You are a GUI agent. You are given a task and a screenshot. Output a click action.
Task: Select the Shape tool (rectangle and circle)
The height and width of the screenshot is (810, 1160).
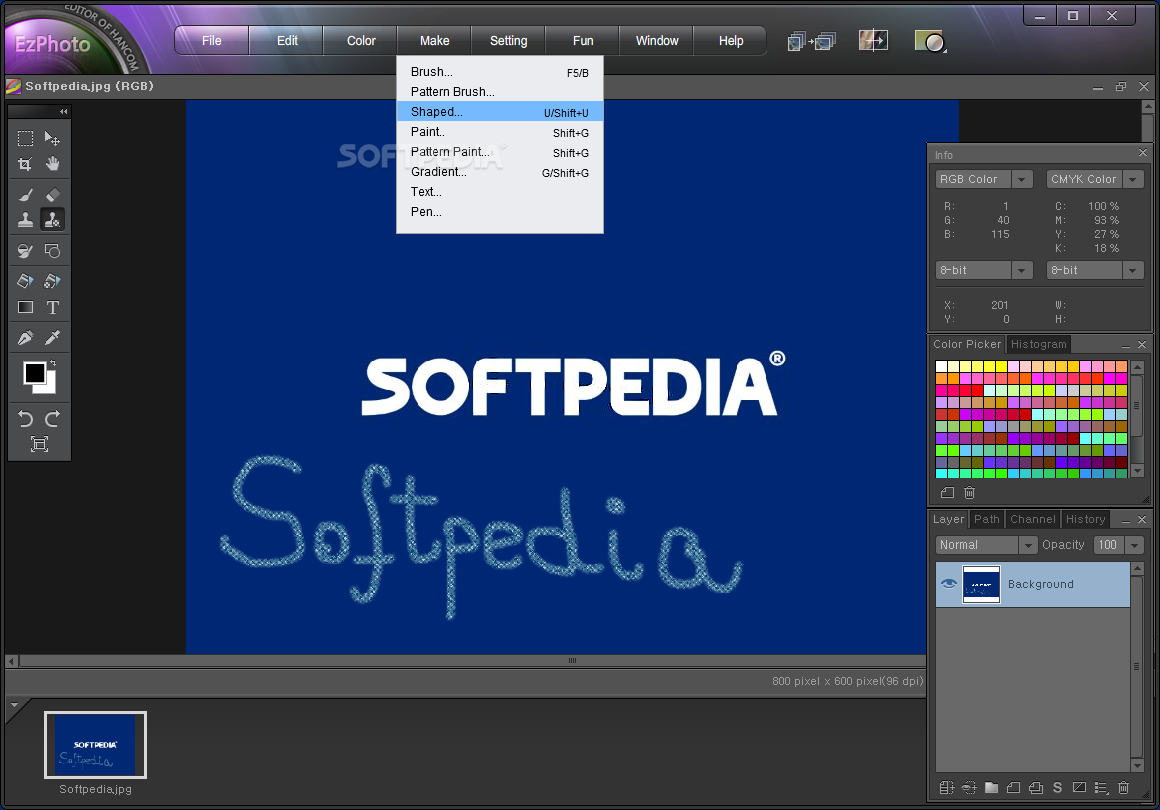click(x=53, y=251)
